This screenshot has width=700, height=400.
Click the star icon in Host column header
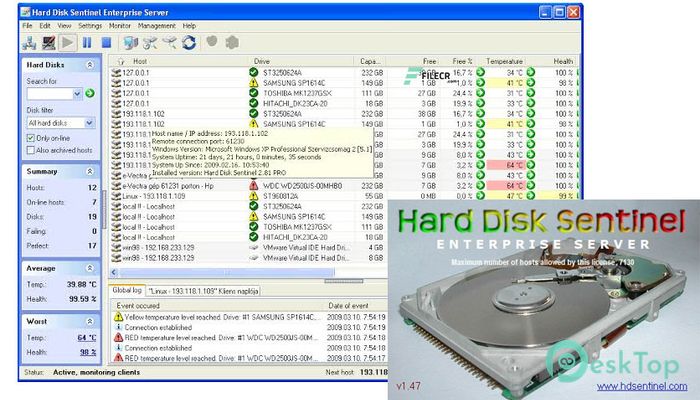click(x=121, y=62)
